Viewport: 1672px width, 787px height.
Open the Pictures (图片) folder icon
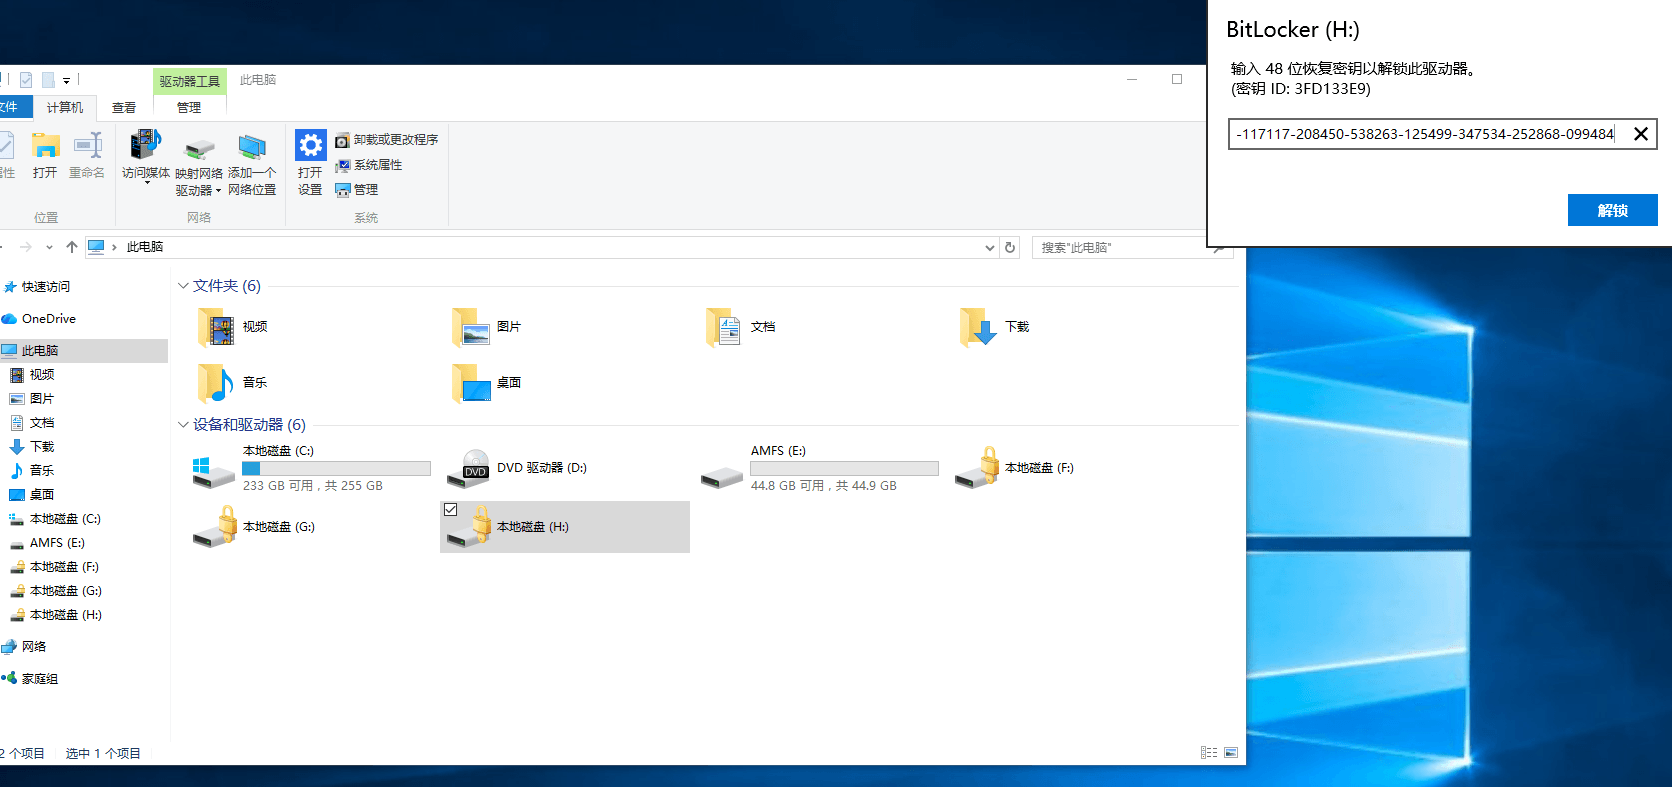470,327
